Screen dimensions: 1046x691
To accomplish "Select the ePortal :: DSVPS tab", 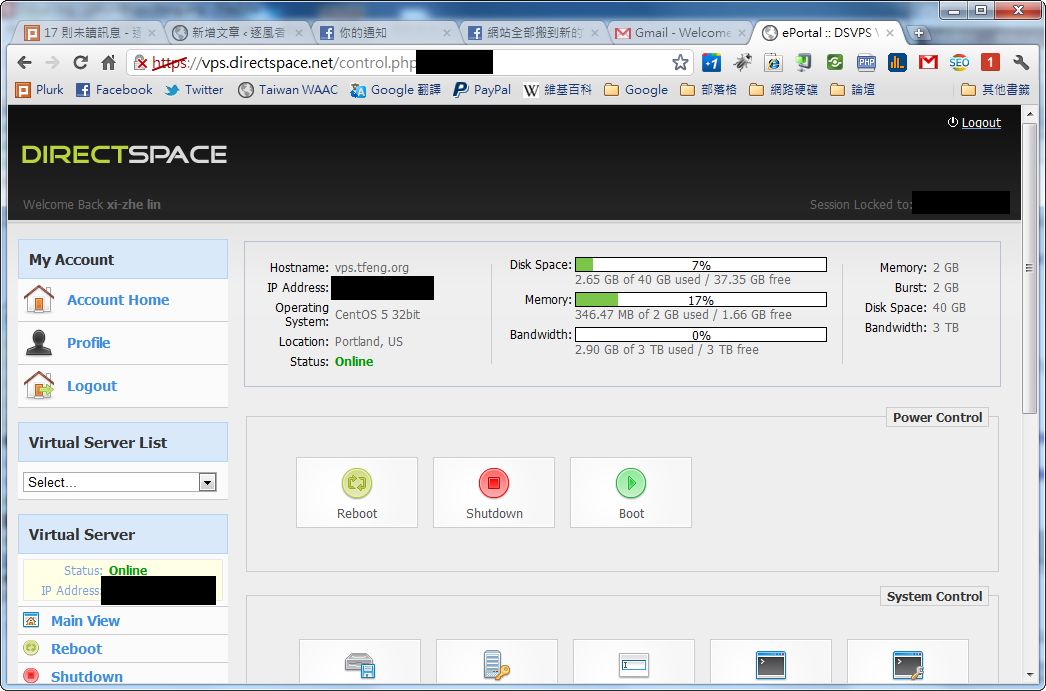I will pyautogui.click(x=829, y=33).
